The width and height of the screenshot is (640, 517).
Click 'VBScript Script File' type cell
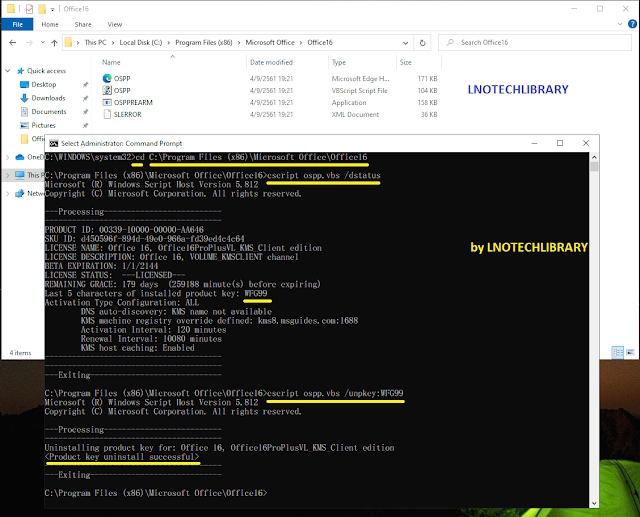pyautogui.click(x=360, y=91)
